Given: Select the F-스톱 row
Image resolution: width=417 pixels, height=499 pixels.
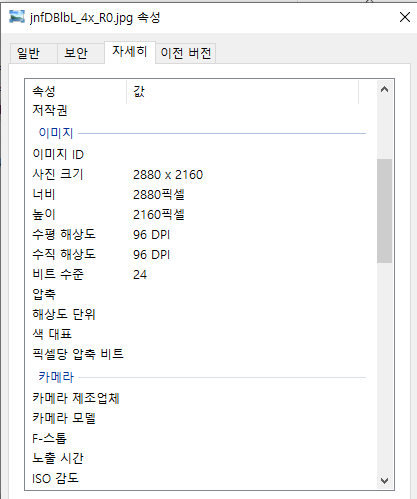Looking at the screenshot, I should (49, 438).
